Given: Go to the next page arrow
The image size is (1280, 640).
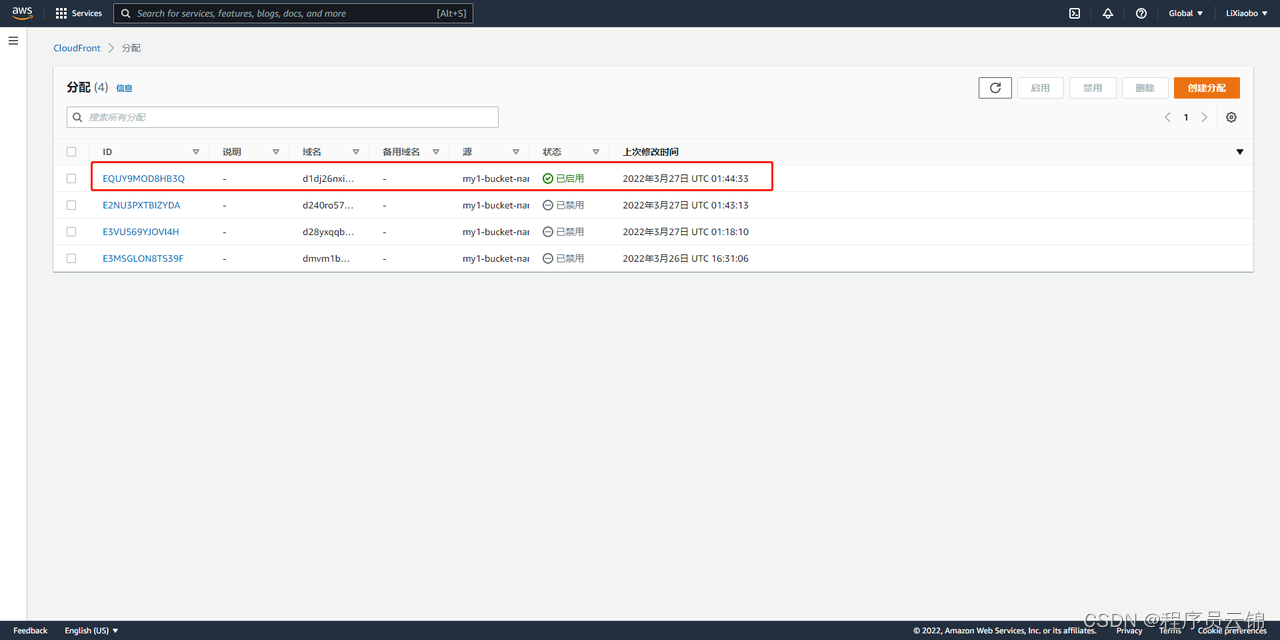Looking at the screenshot, I should pos(1204,117).
